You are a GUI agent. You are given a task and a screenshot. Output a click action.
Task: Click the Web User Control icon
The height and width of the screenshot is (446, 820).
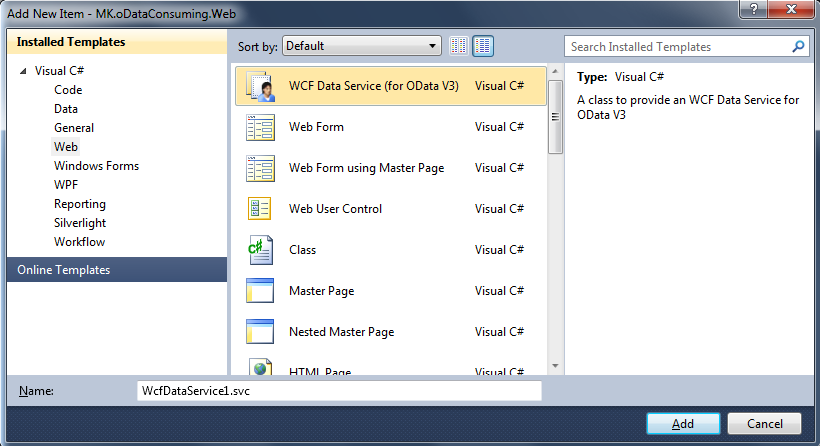259,209
